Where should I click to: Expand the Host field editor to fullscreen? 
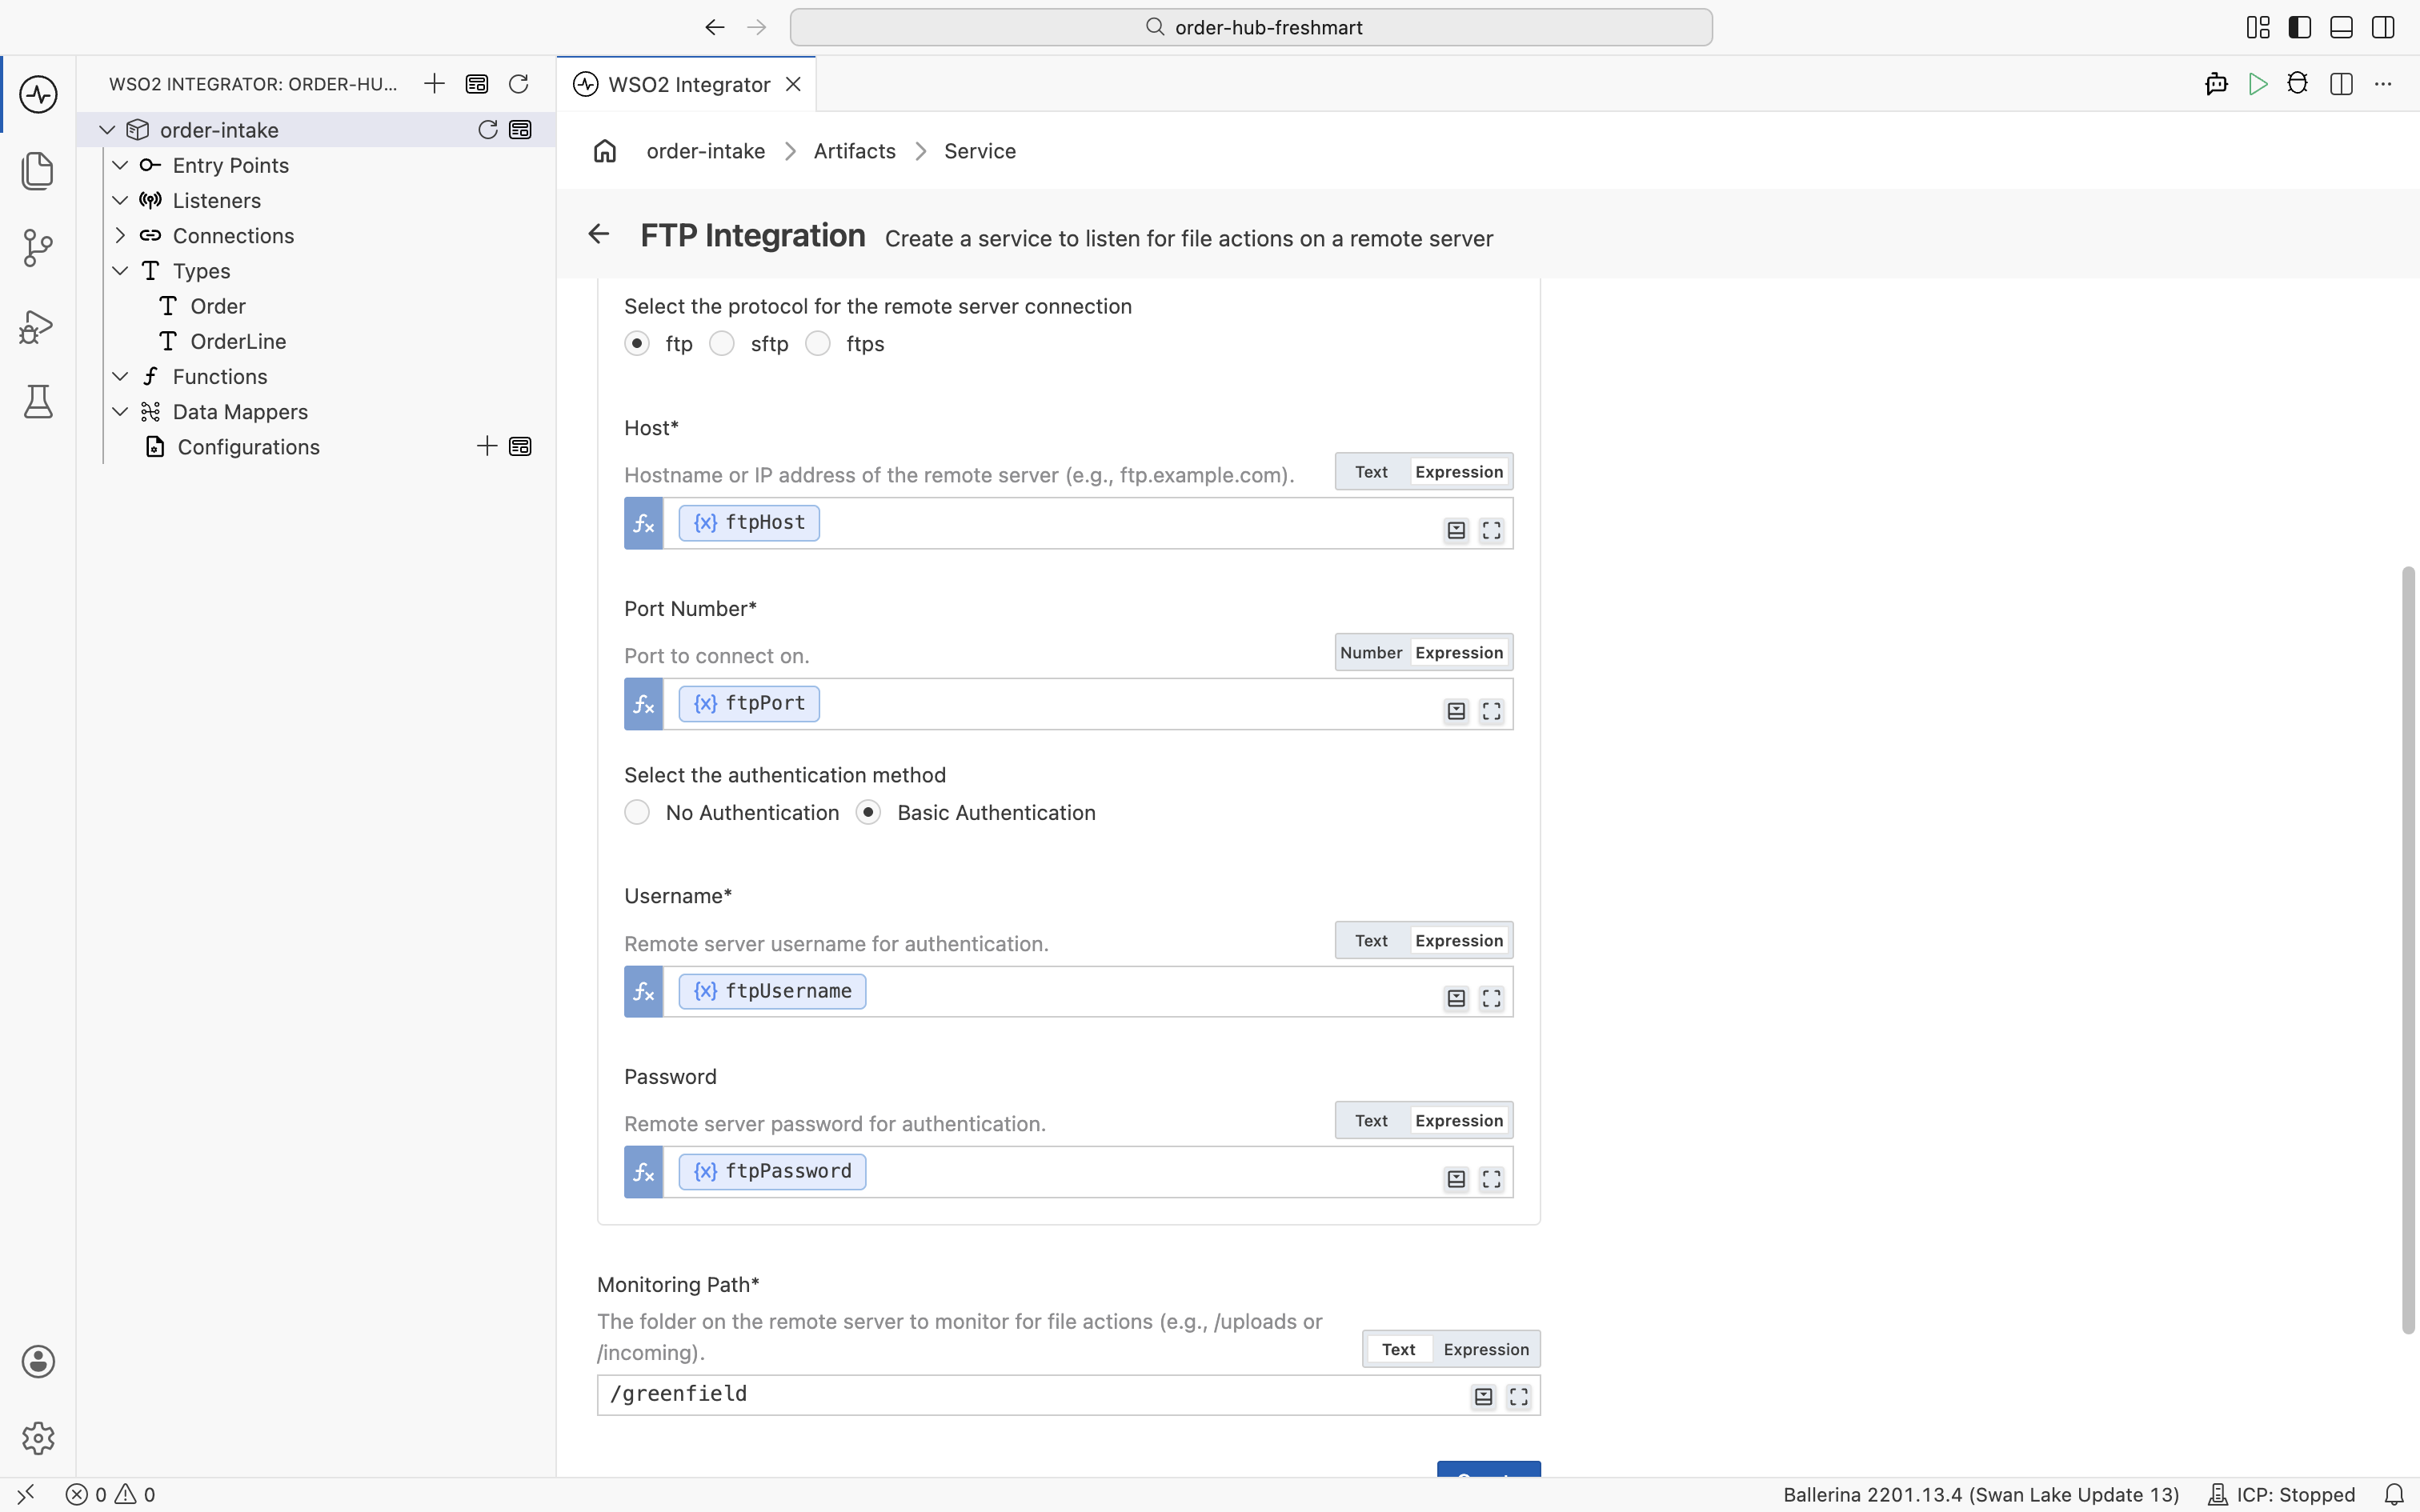1491,530
